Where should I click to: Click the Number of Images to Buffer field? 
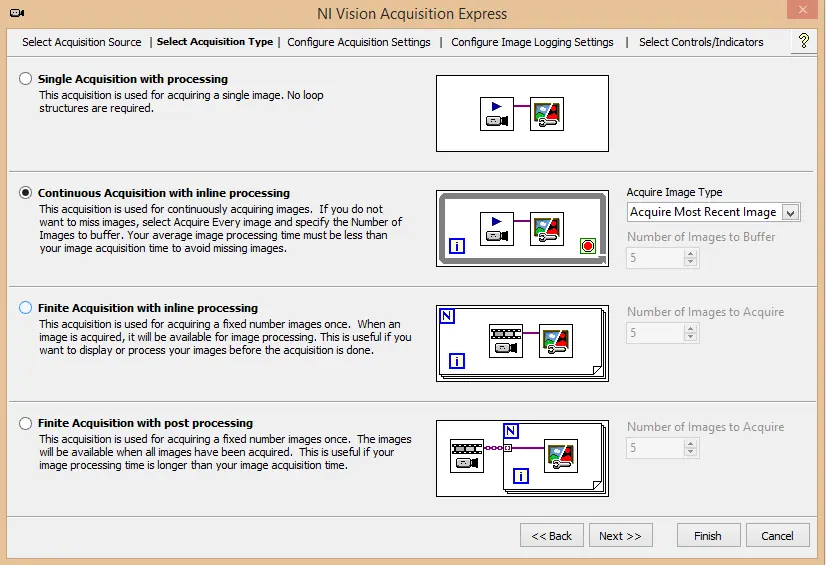point(655,258)
